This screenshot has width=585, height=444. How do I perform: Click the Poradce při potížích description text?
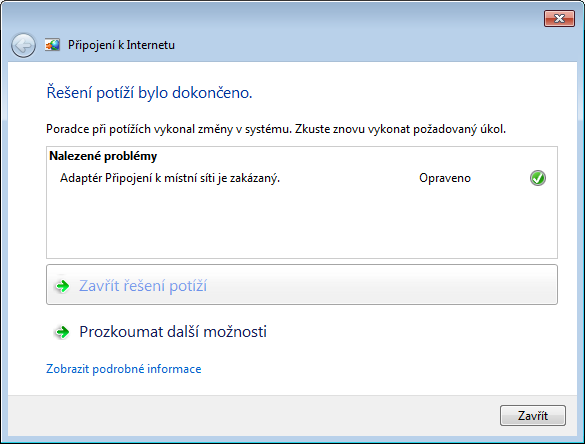coord(276,129)
